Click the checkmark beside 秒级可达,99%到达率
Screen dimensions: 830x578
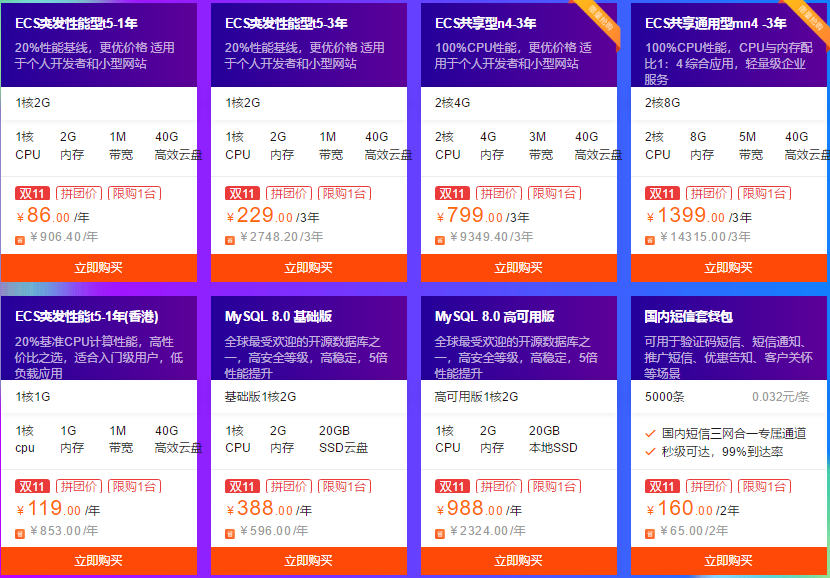[x=651, y=452]
